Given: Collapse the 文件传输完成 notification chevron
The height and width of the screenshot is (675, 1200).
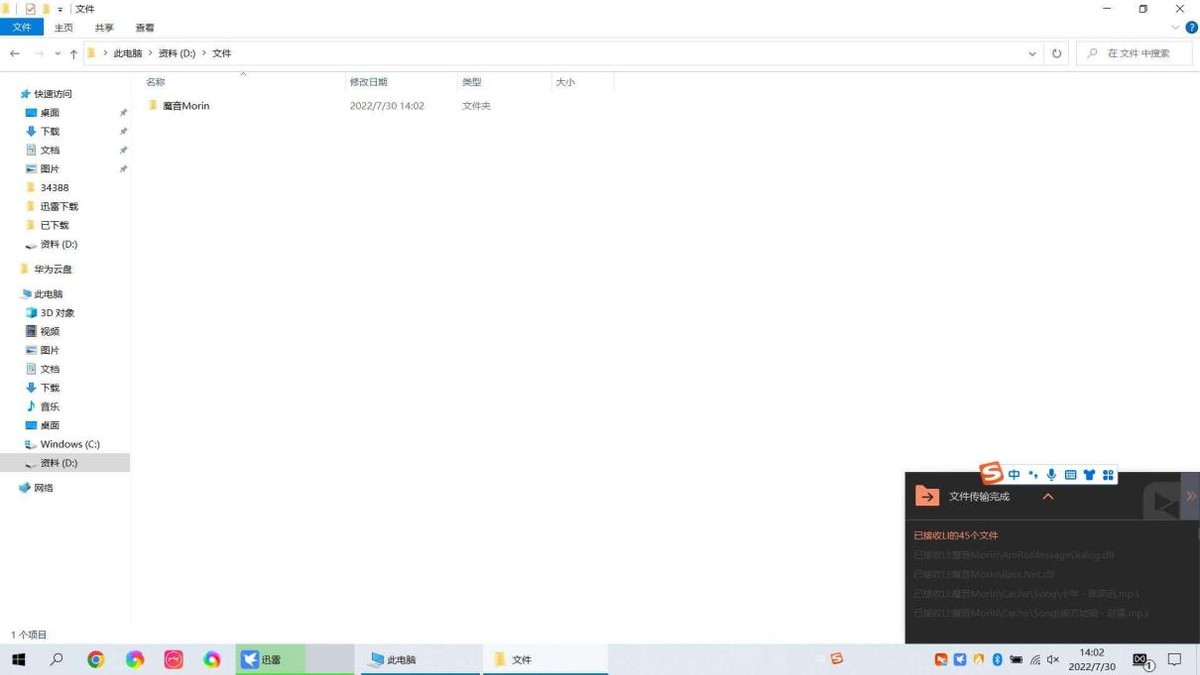Looking at the screenshot, I should coord(1048,496).
